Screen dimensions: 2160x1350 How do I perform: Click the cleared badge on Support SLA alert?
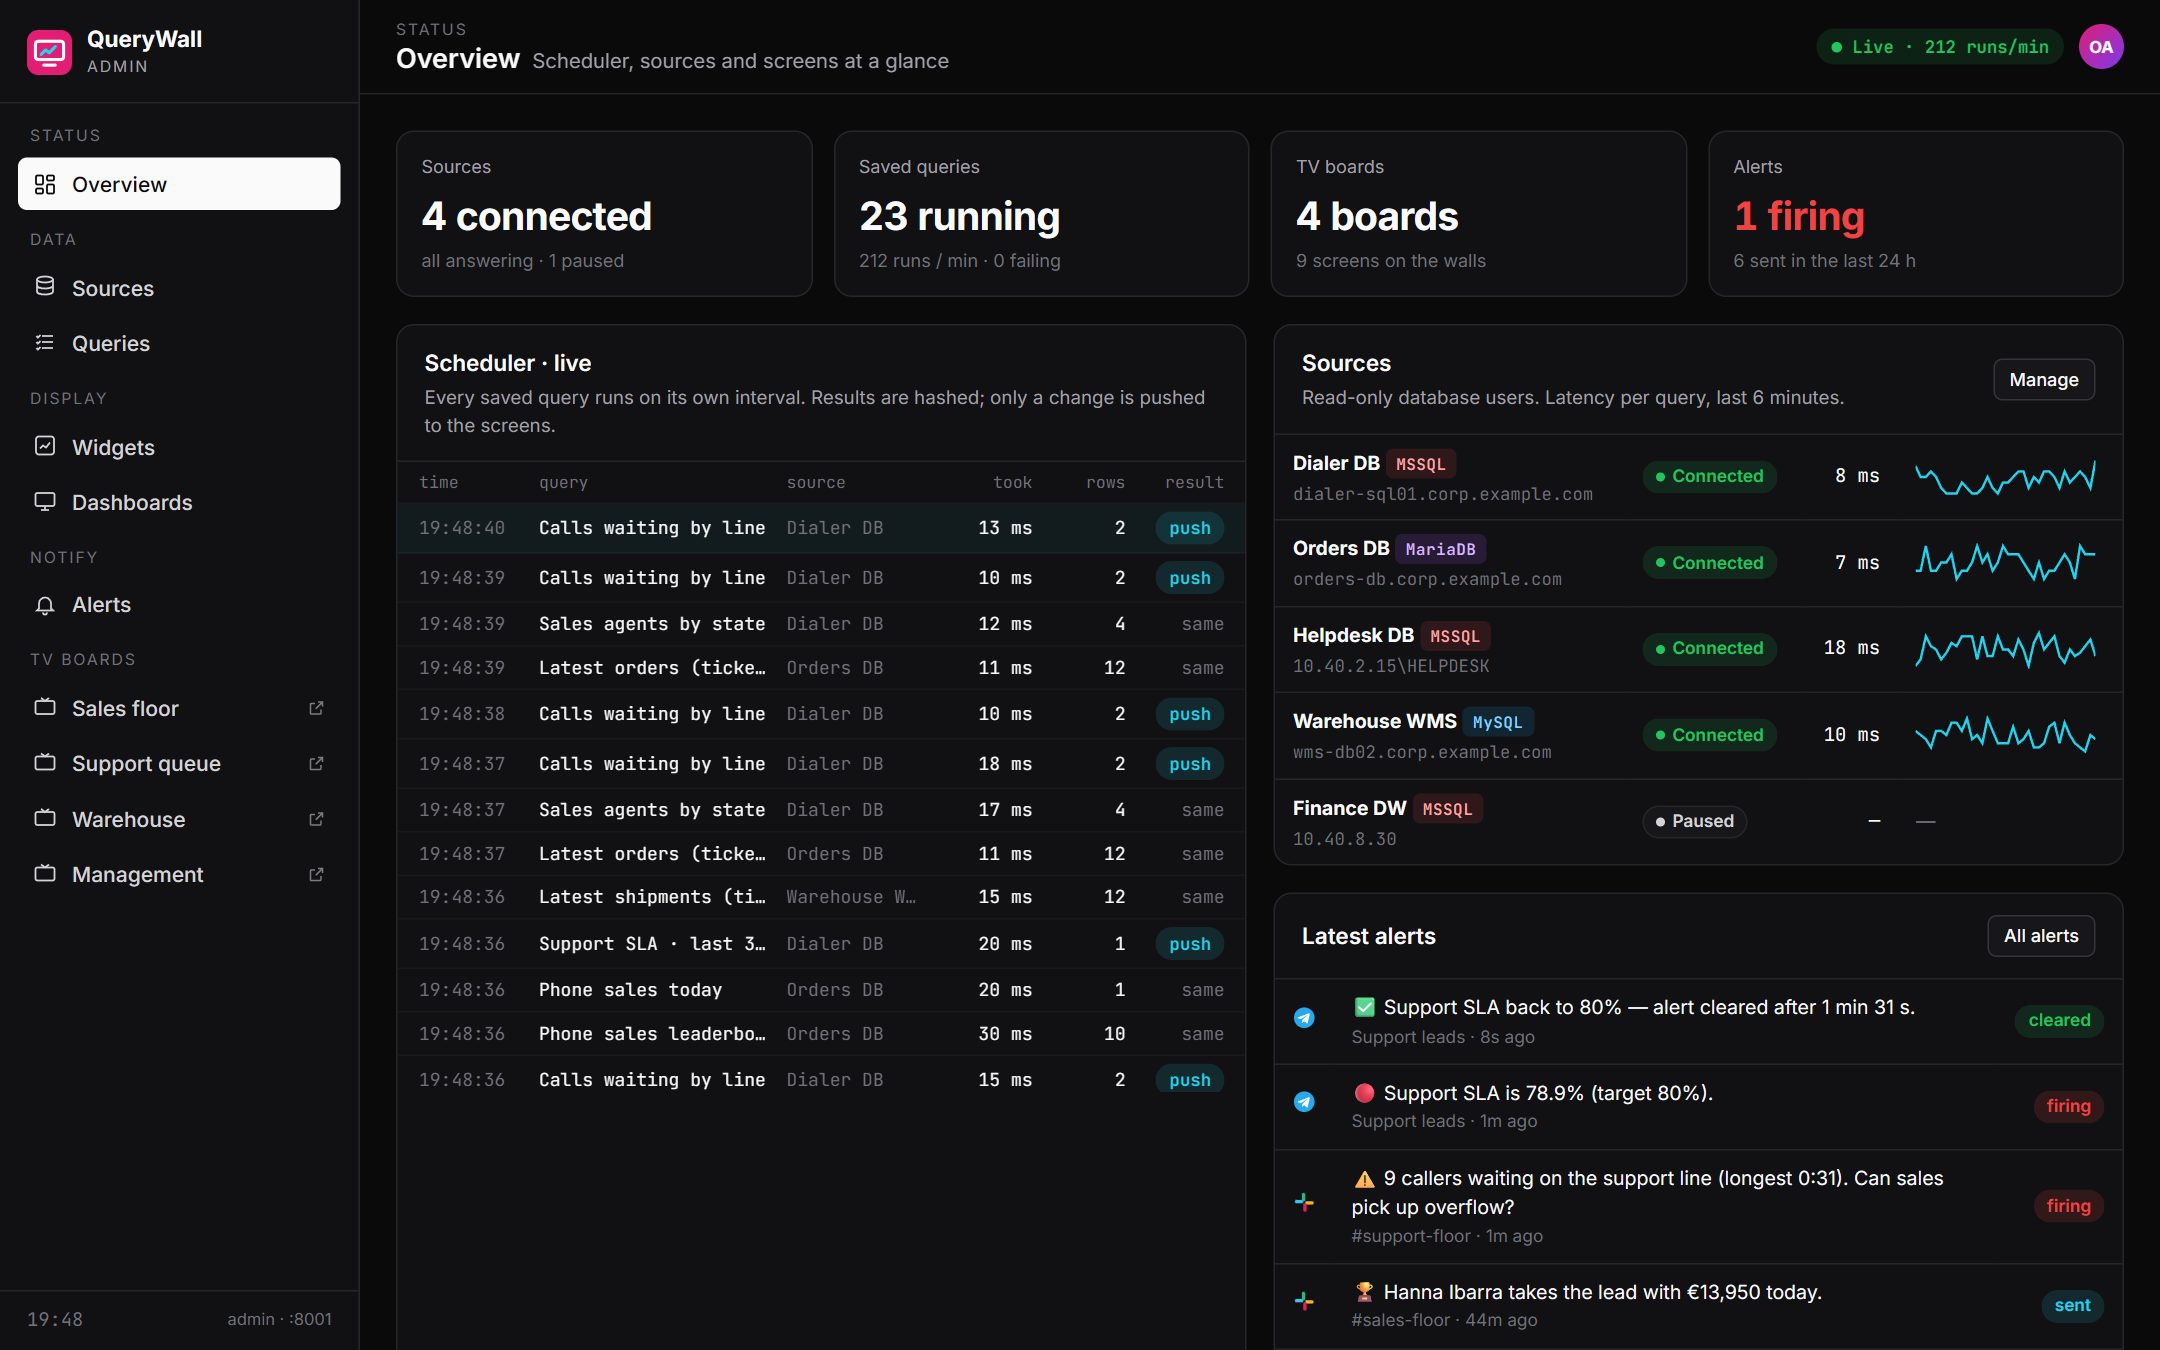point(2059,1020)
